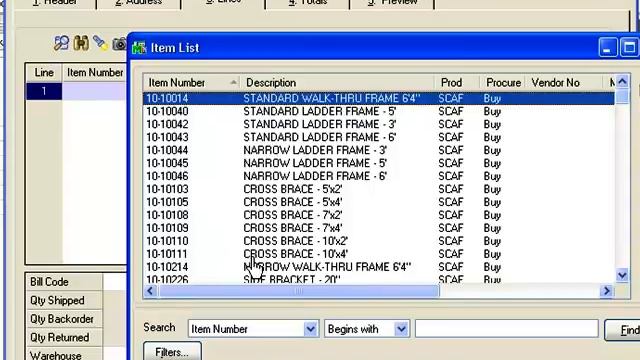Click the horizontal scrollbar thumb

click(298, 291)
